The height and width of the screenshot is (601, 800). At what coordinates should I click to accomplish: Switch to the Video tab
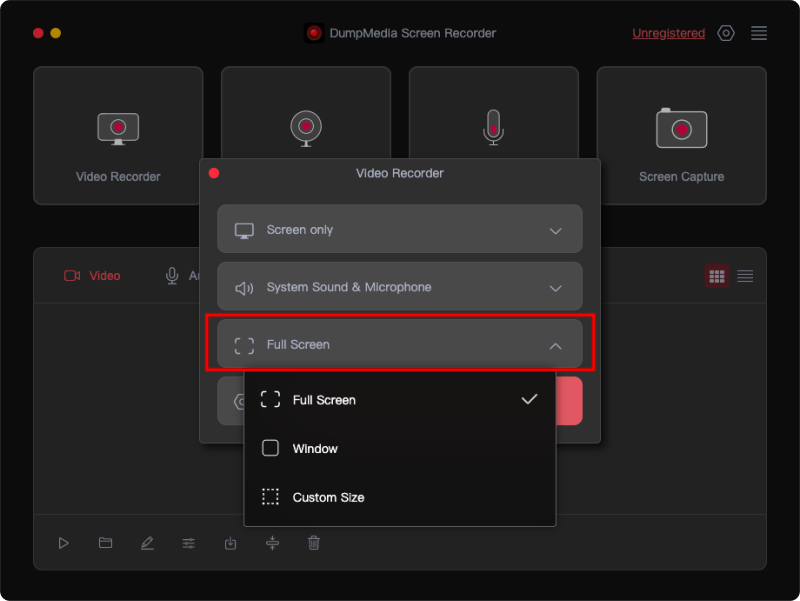[x=92, y=276]
